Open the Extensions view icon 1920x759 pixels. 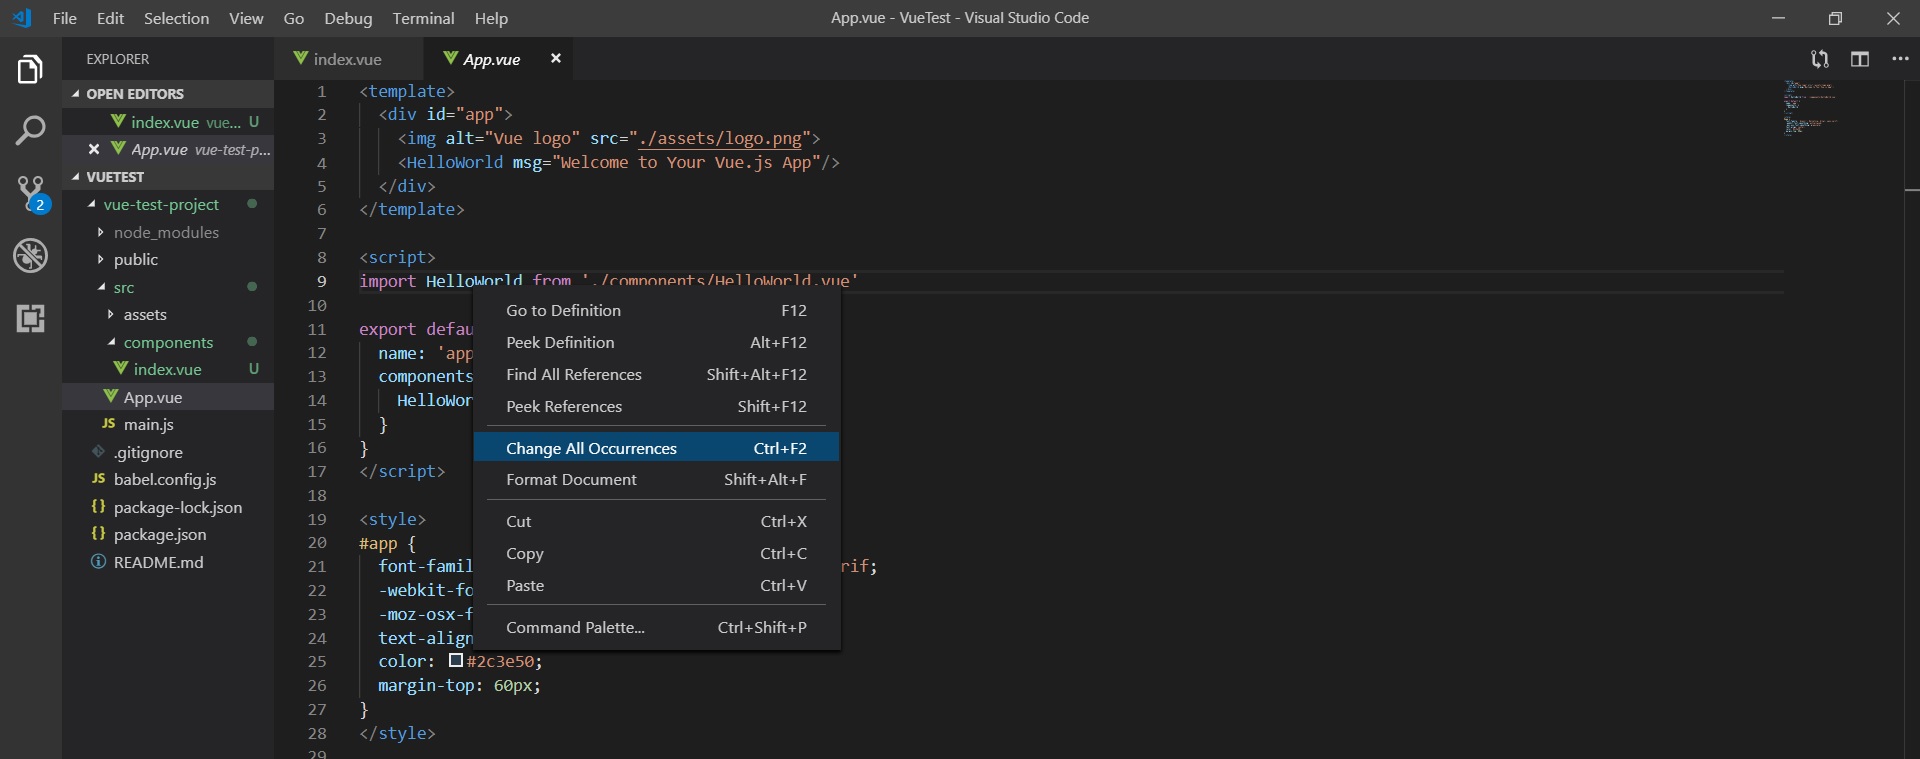click(x=30, y=319)
